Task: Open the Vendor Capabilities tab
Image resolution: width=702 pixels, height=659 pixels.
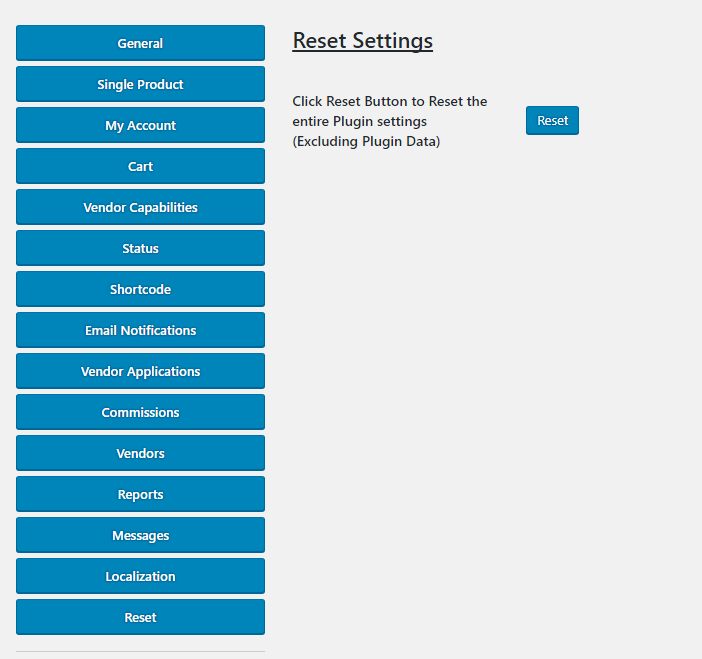Action: pos(140,207)
